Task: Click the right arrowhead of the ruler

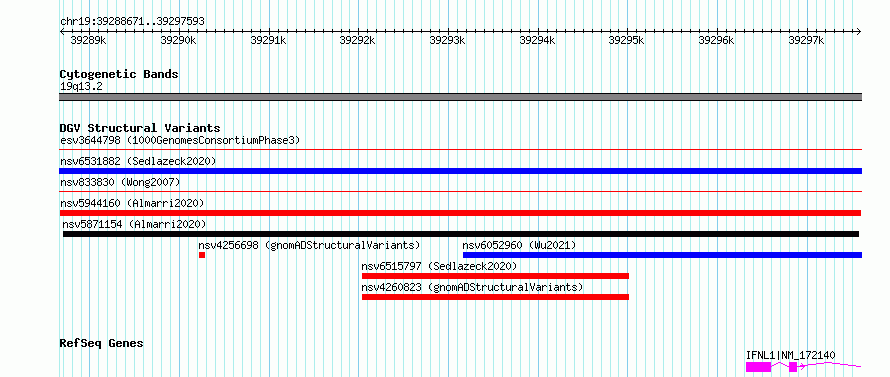Action: [859, 32]
